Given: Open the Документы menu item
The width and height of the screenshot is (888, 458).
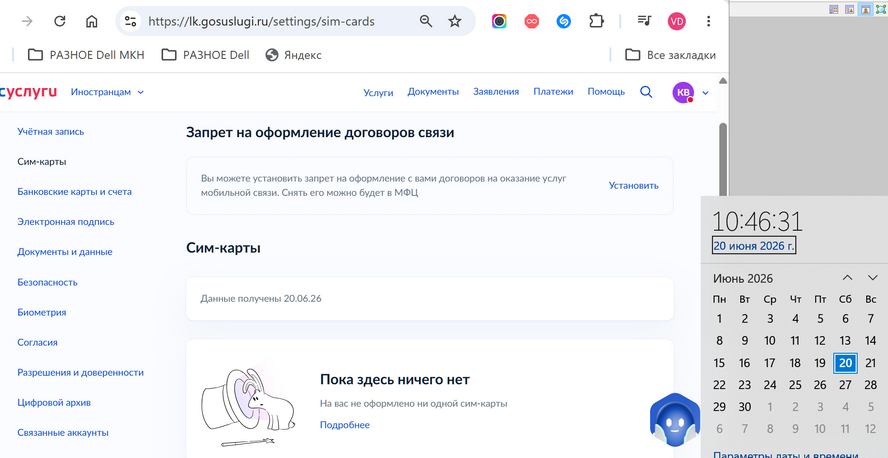Looking at the screenshot, I should [x=433, y=92].
